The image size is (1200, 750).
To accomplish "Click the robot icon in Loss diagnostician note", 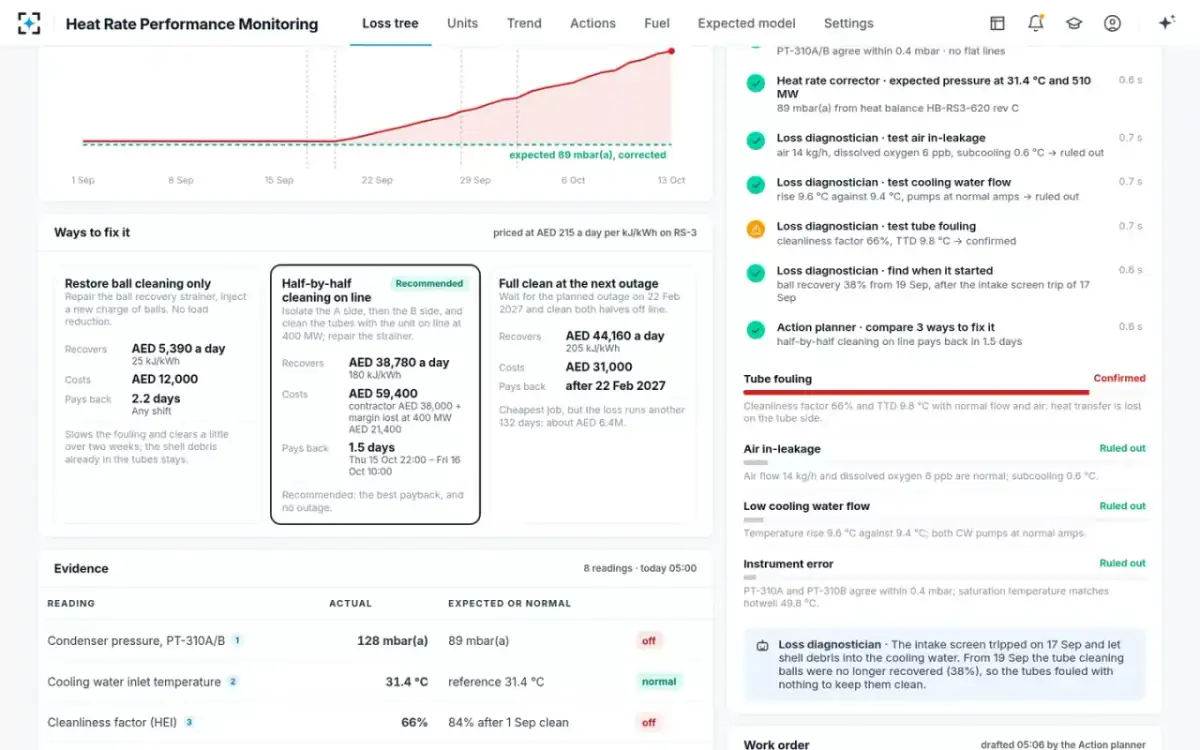I will pos(763,646).
